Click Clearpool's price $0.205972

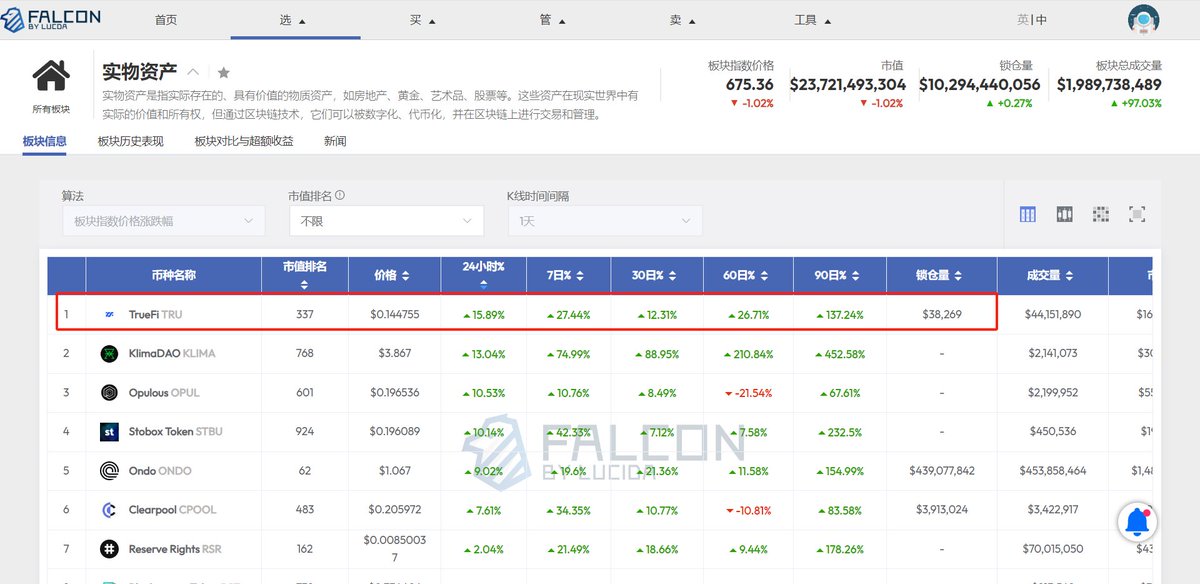coord(395,510)
